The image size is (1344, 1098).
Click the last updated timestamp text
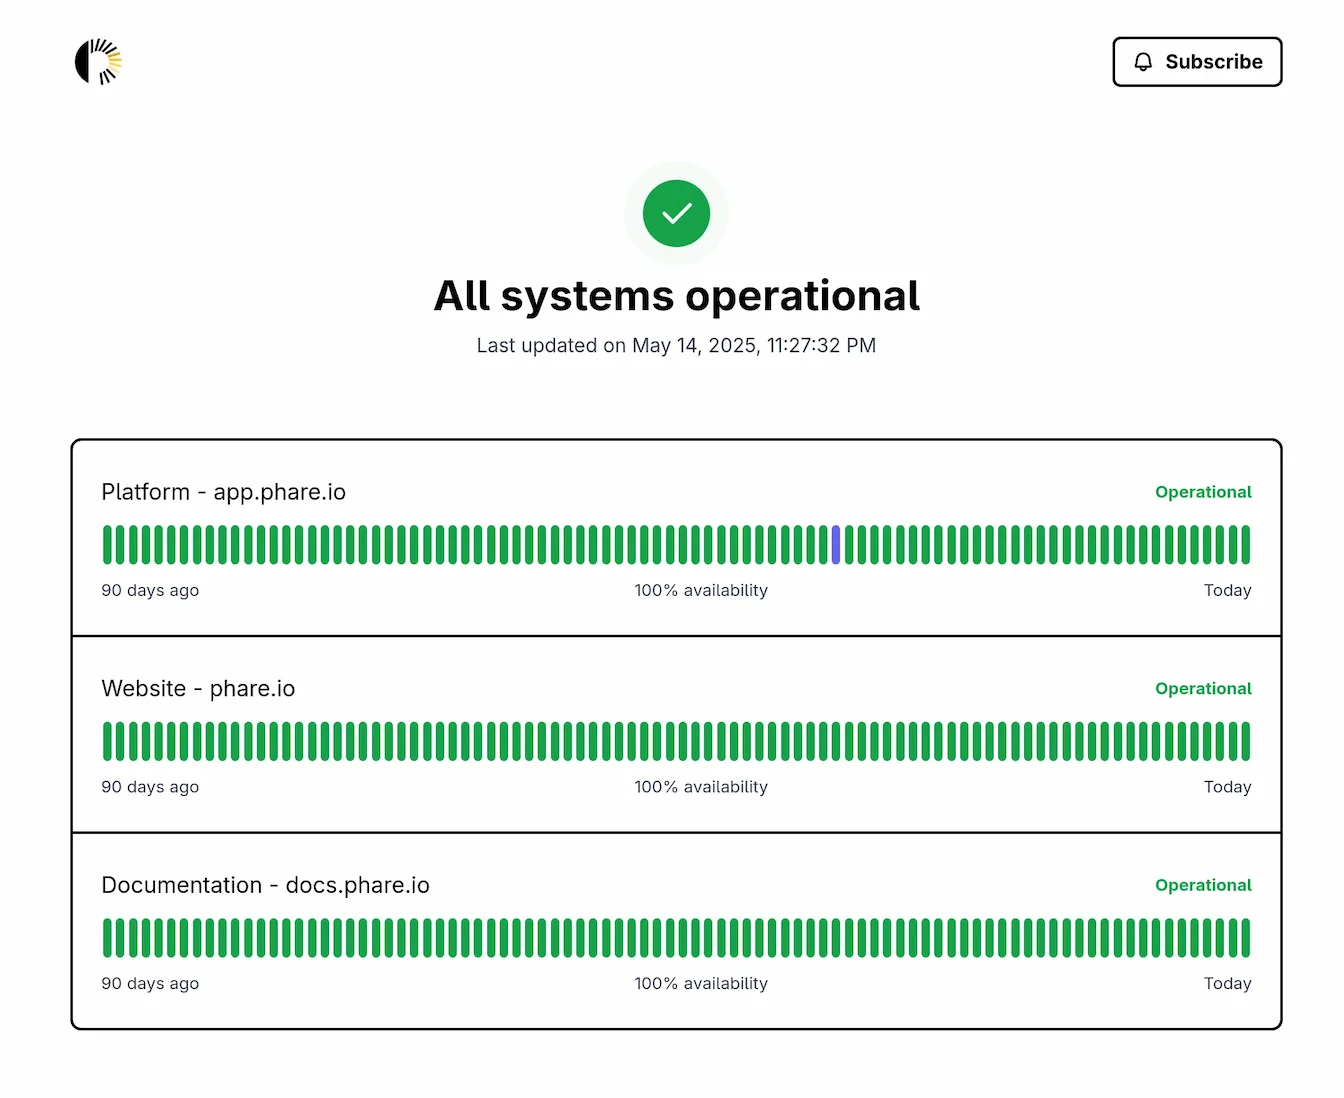pyautogui.click(x=676, y=345)
